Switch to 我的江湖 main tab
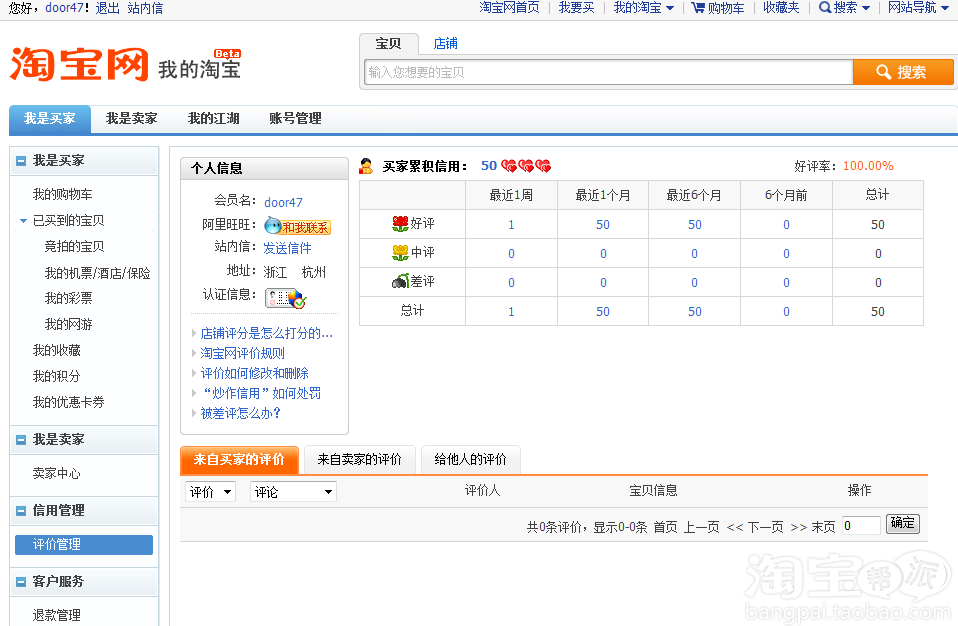 [213, 118]
